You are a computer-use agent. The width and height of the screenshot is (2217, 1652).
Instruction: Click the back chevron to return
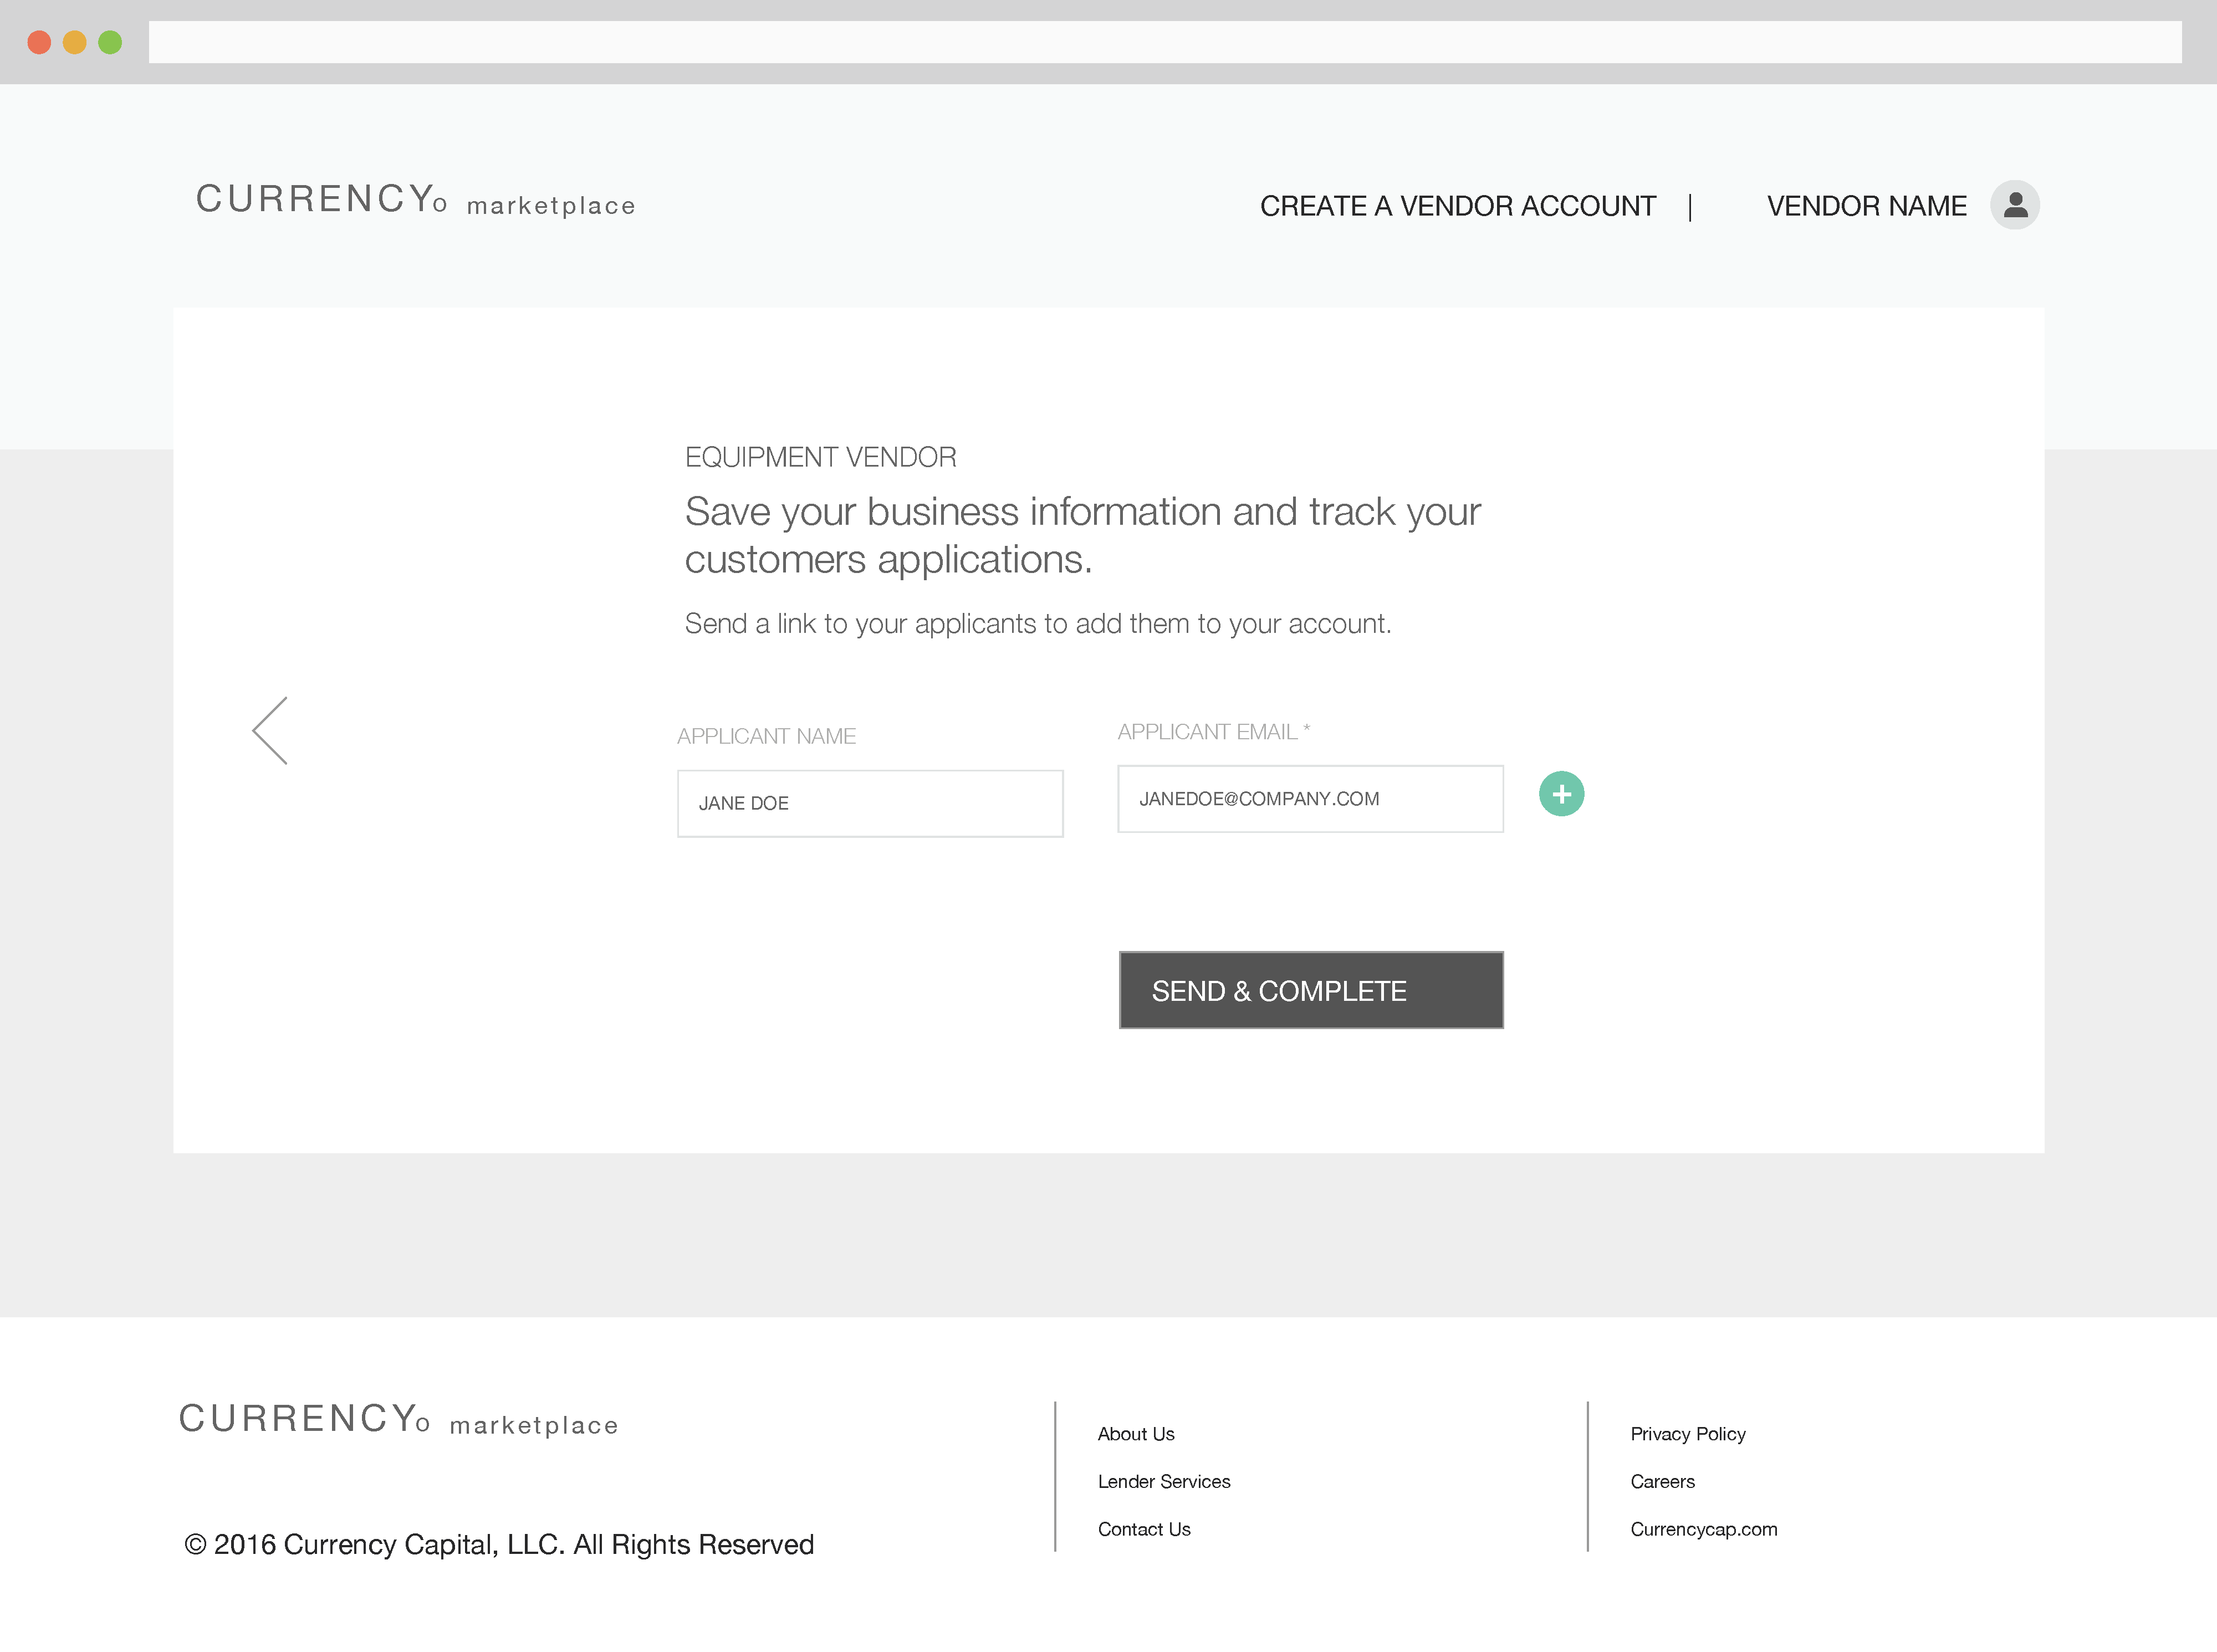click(270, 730)
